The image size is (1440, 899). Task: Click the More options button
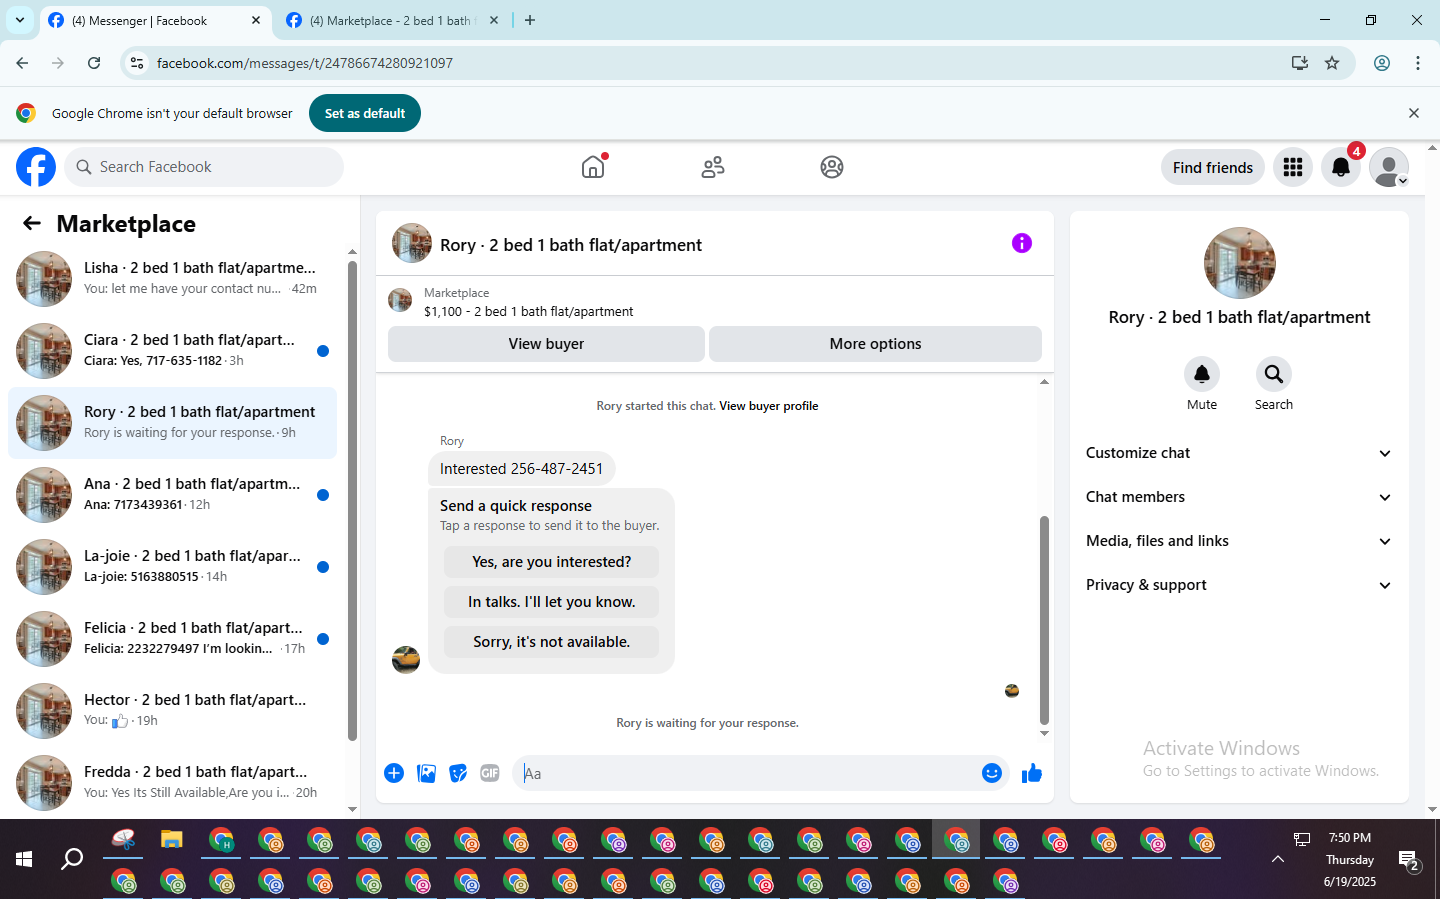click(875, 344)
